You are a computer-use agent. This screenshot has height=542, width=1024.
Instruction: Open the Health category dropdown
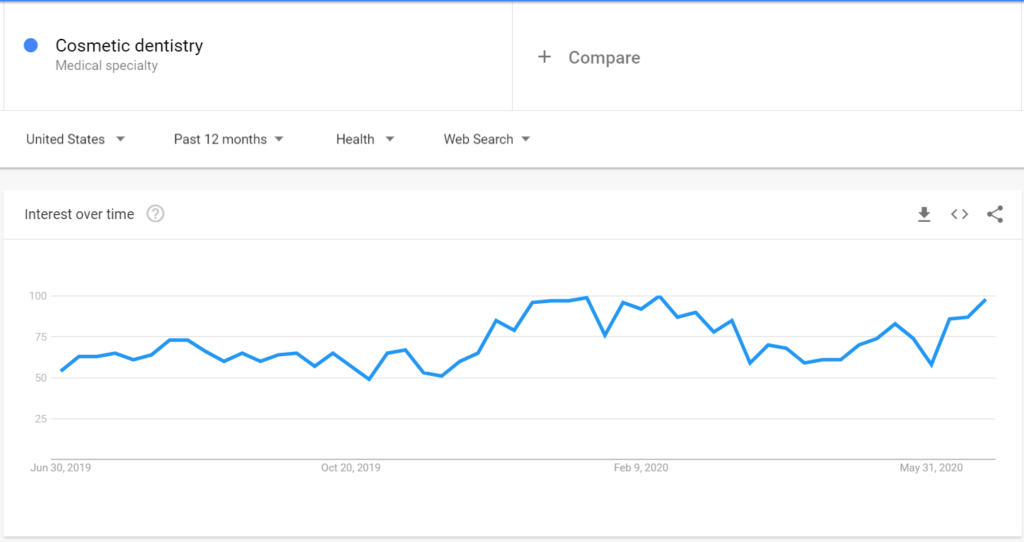tap(365, 139)
